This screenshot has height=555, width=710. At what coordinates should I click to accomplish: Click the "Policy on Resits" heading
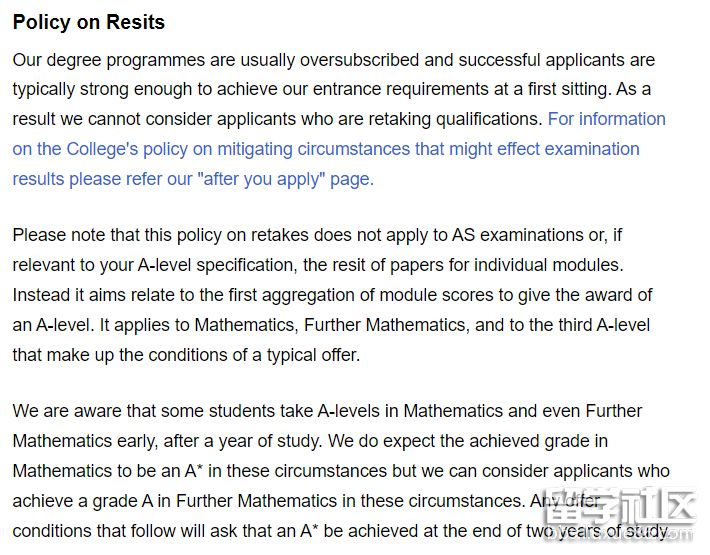pyautogui.click(x=89, y=22)
